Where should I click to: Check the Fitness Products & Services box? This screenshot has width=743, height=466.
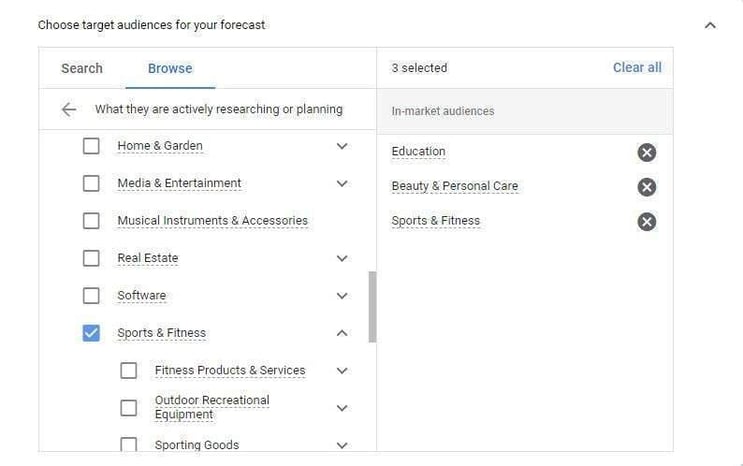coord(129,370)
